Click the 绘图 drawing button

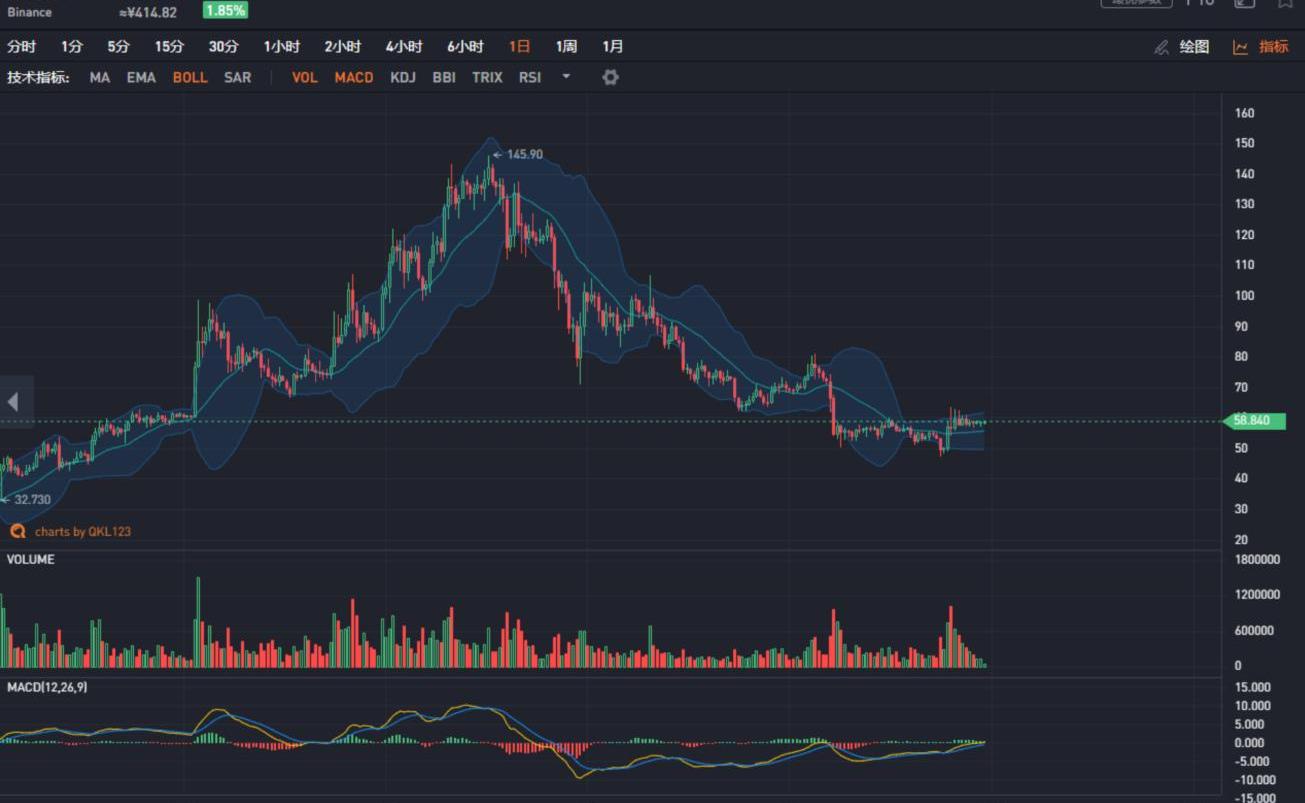[x=1194, y=47]
